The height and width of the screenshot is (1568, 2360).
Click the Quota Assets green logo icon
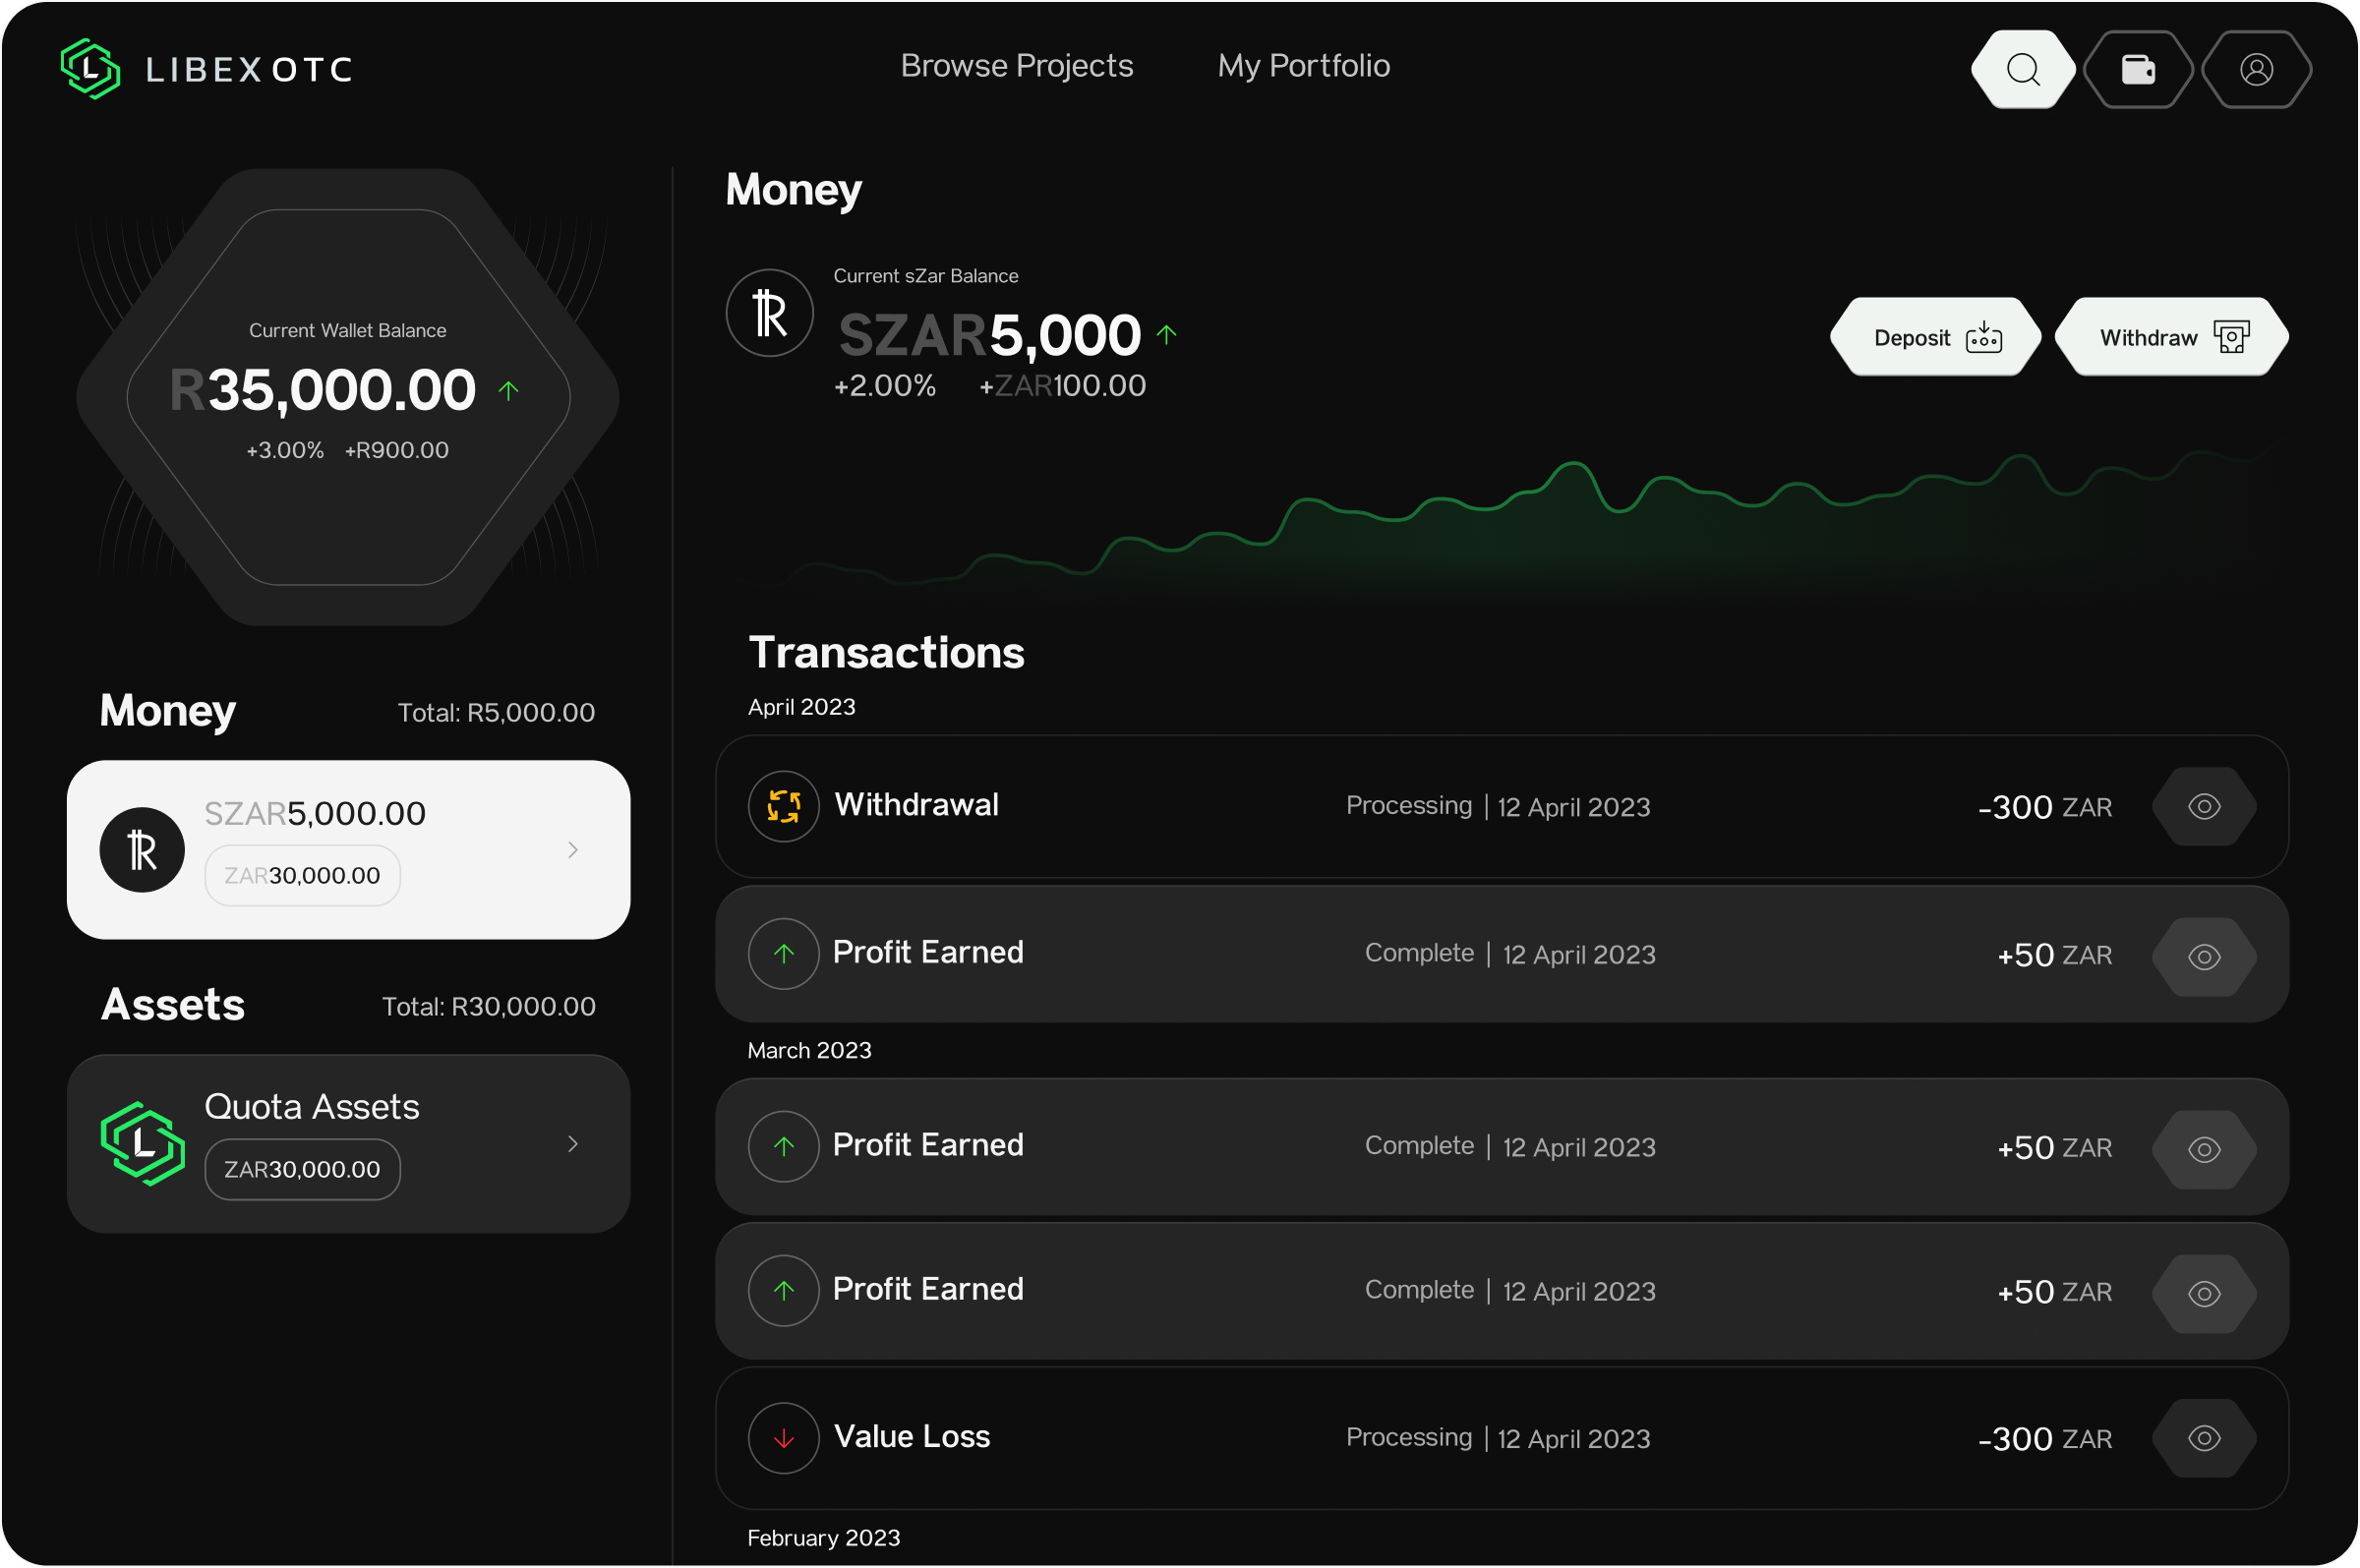pos(142,1143)
